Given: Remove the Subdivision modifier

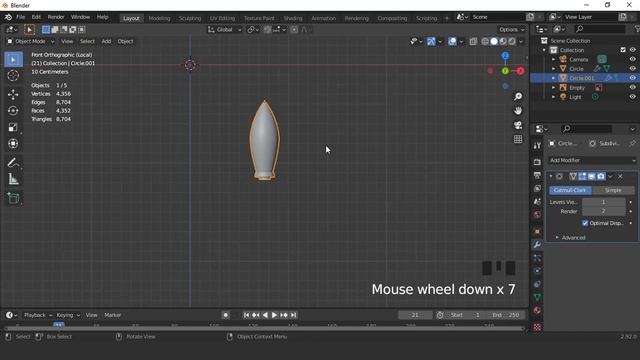Looking at the screenshot, I should tap(620, 176).
